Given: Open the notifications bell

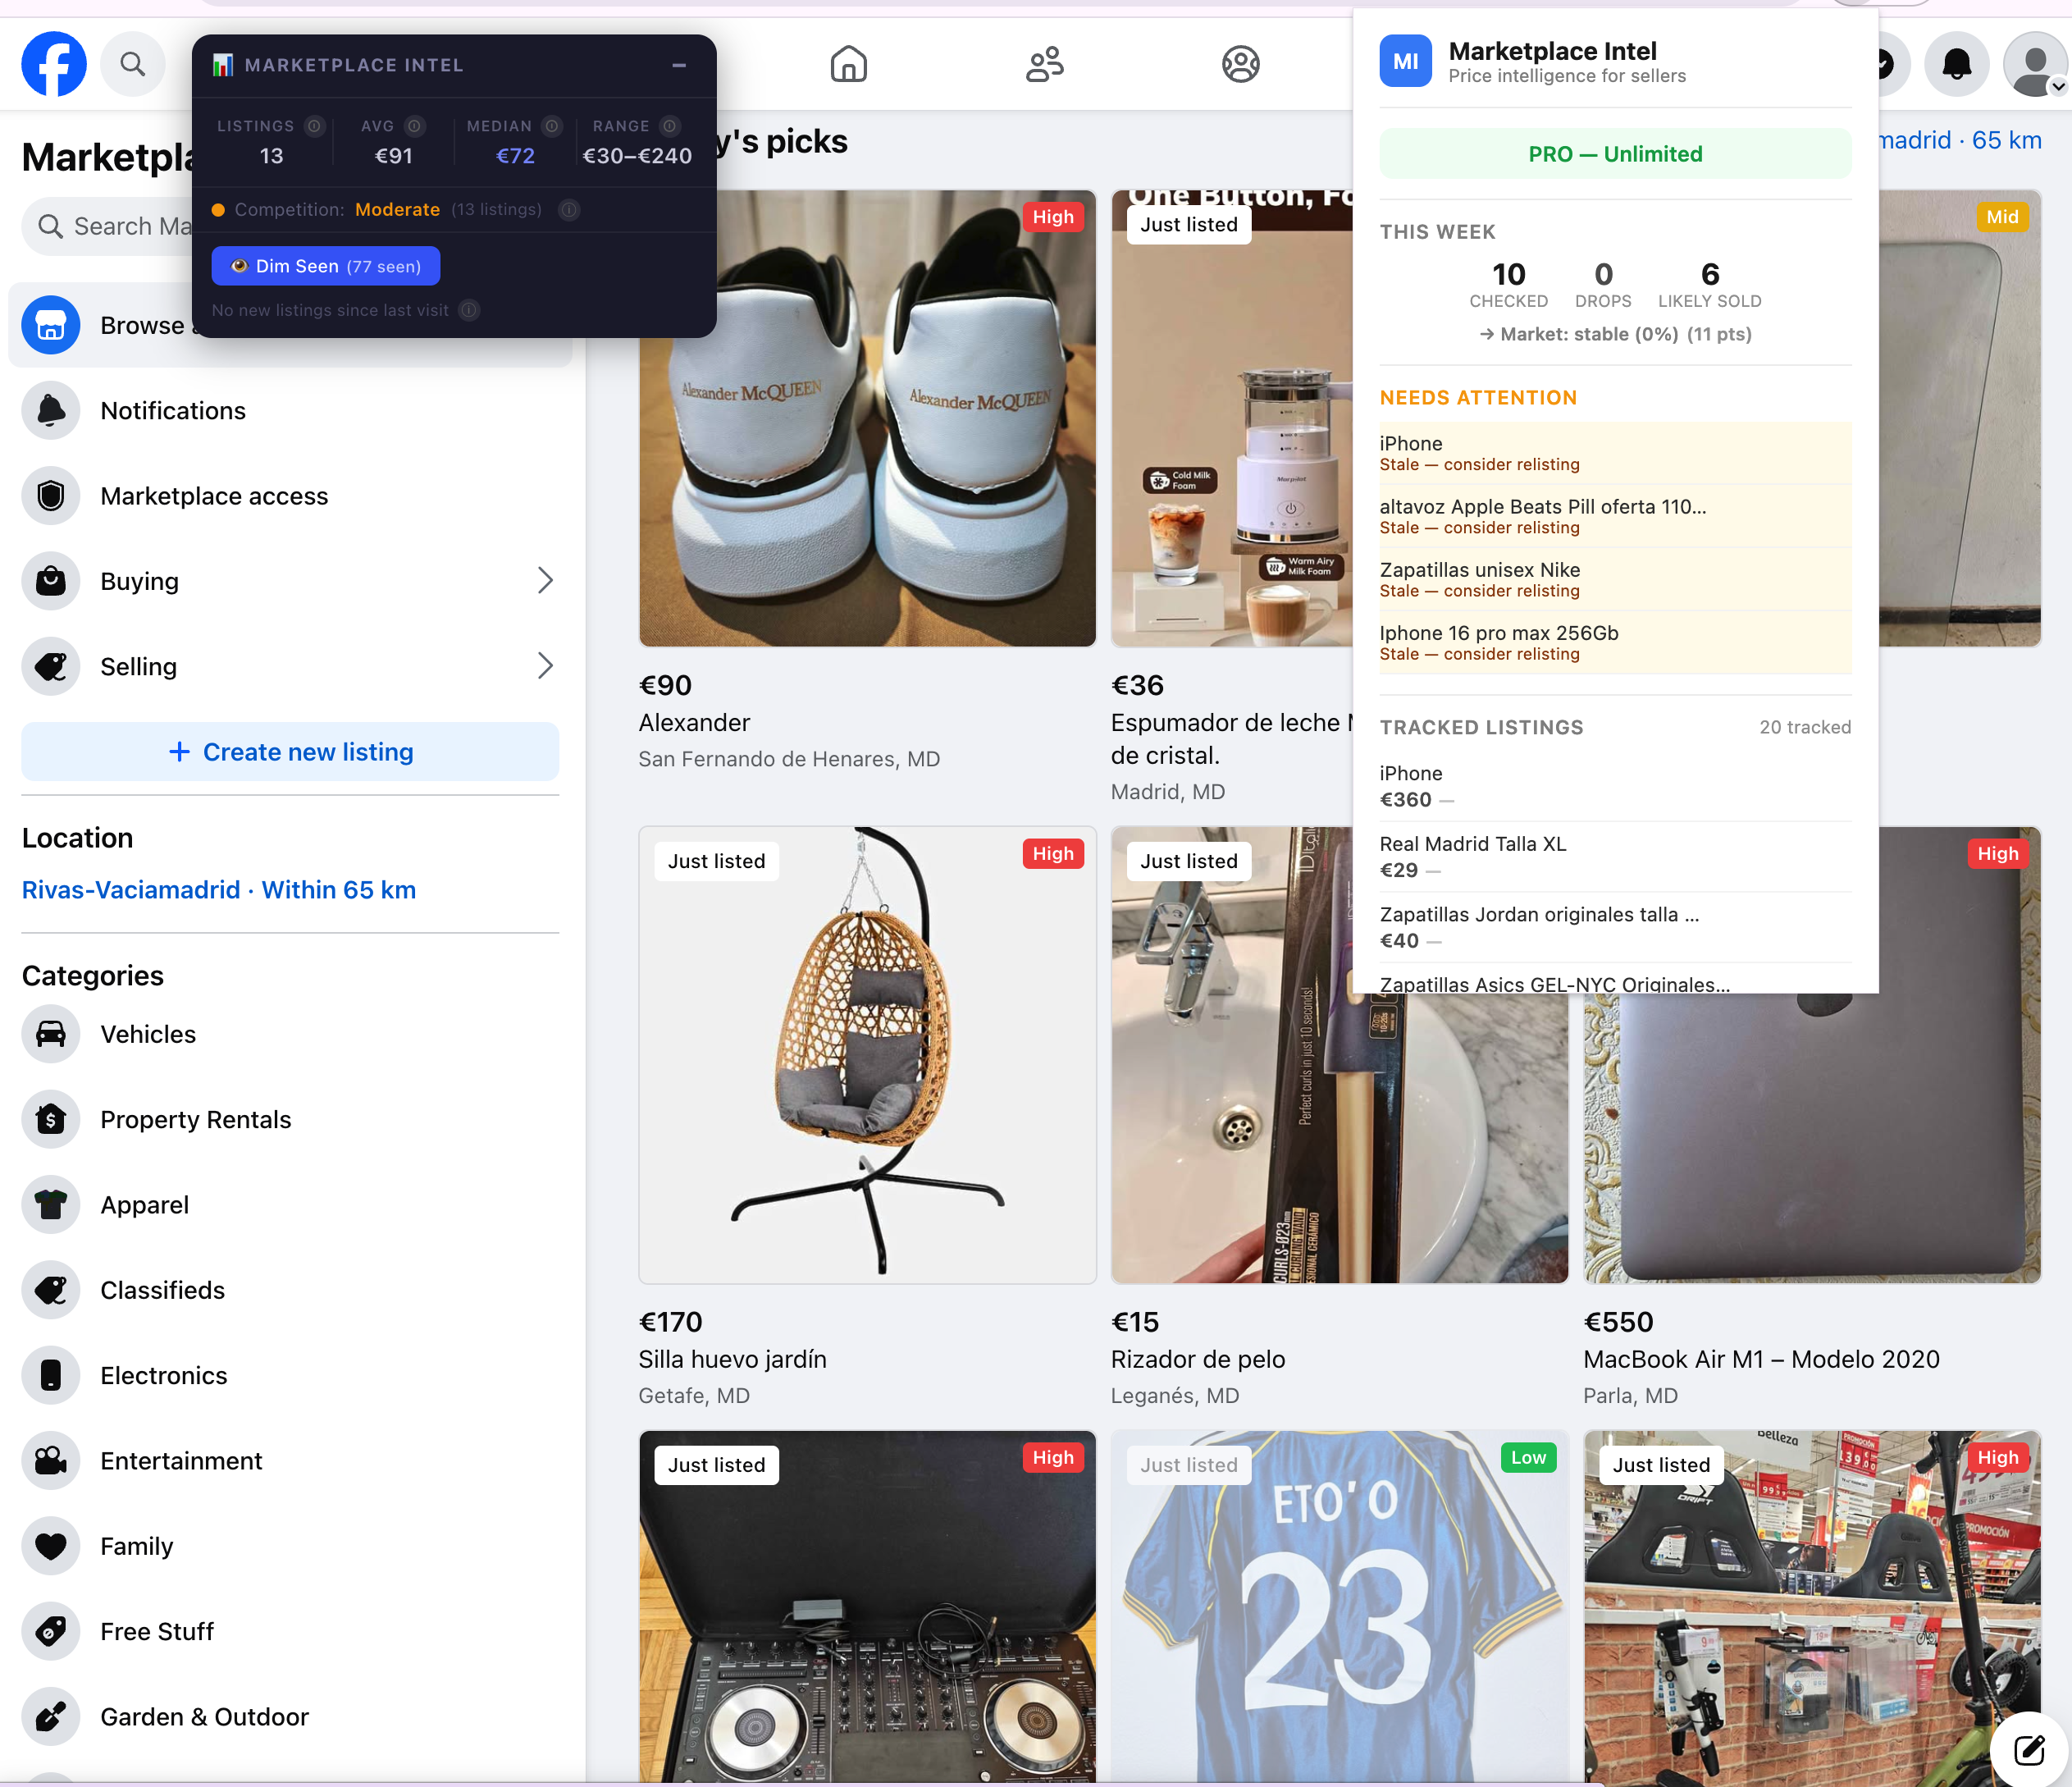Looking at the screenshot, I should tap(1957, 63).
